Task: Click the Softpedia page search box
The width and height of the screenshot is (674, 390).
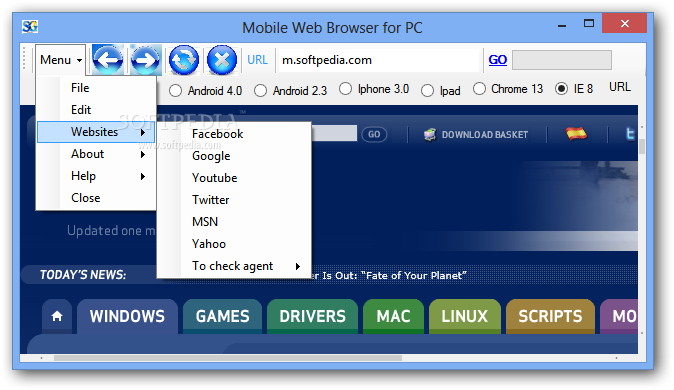Action: click(334, 133)
